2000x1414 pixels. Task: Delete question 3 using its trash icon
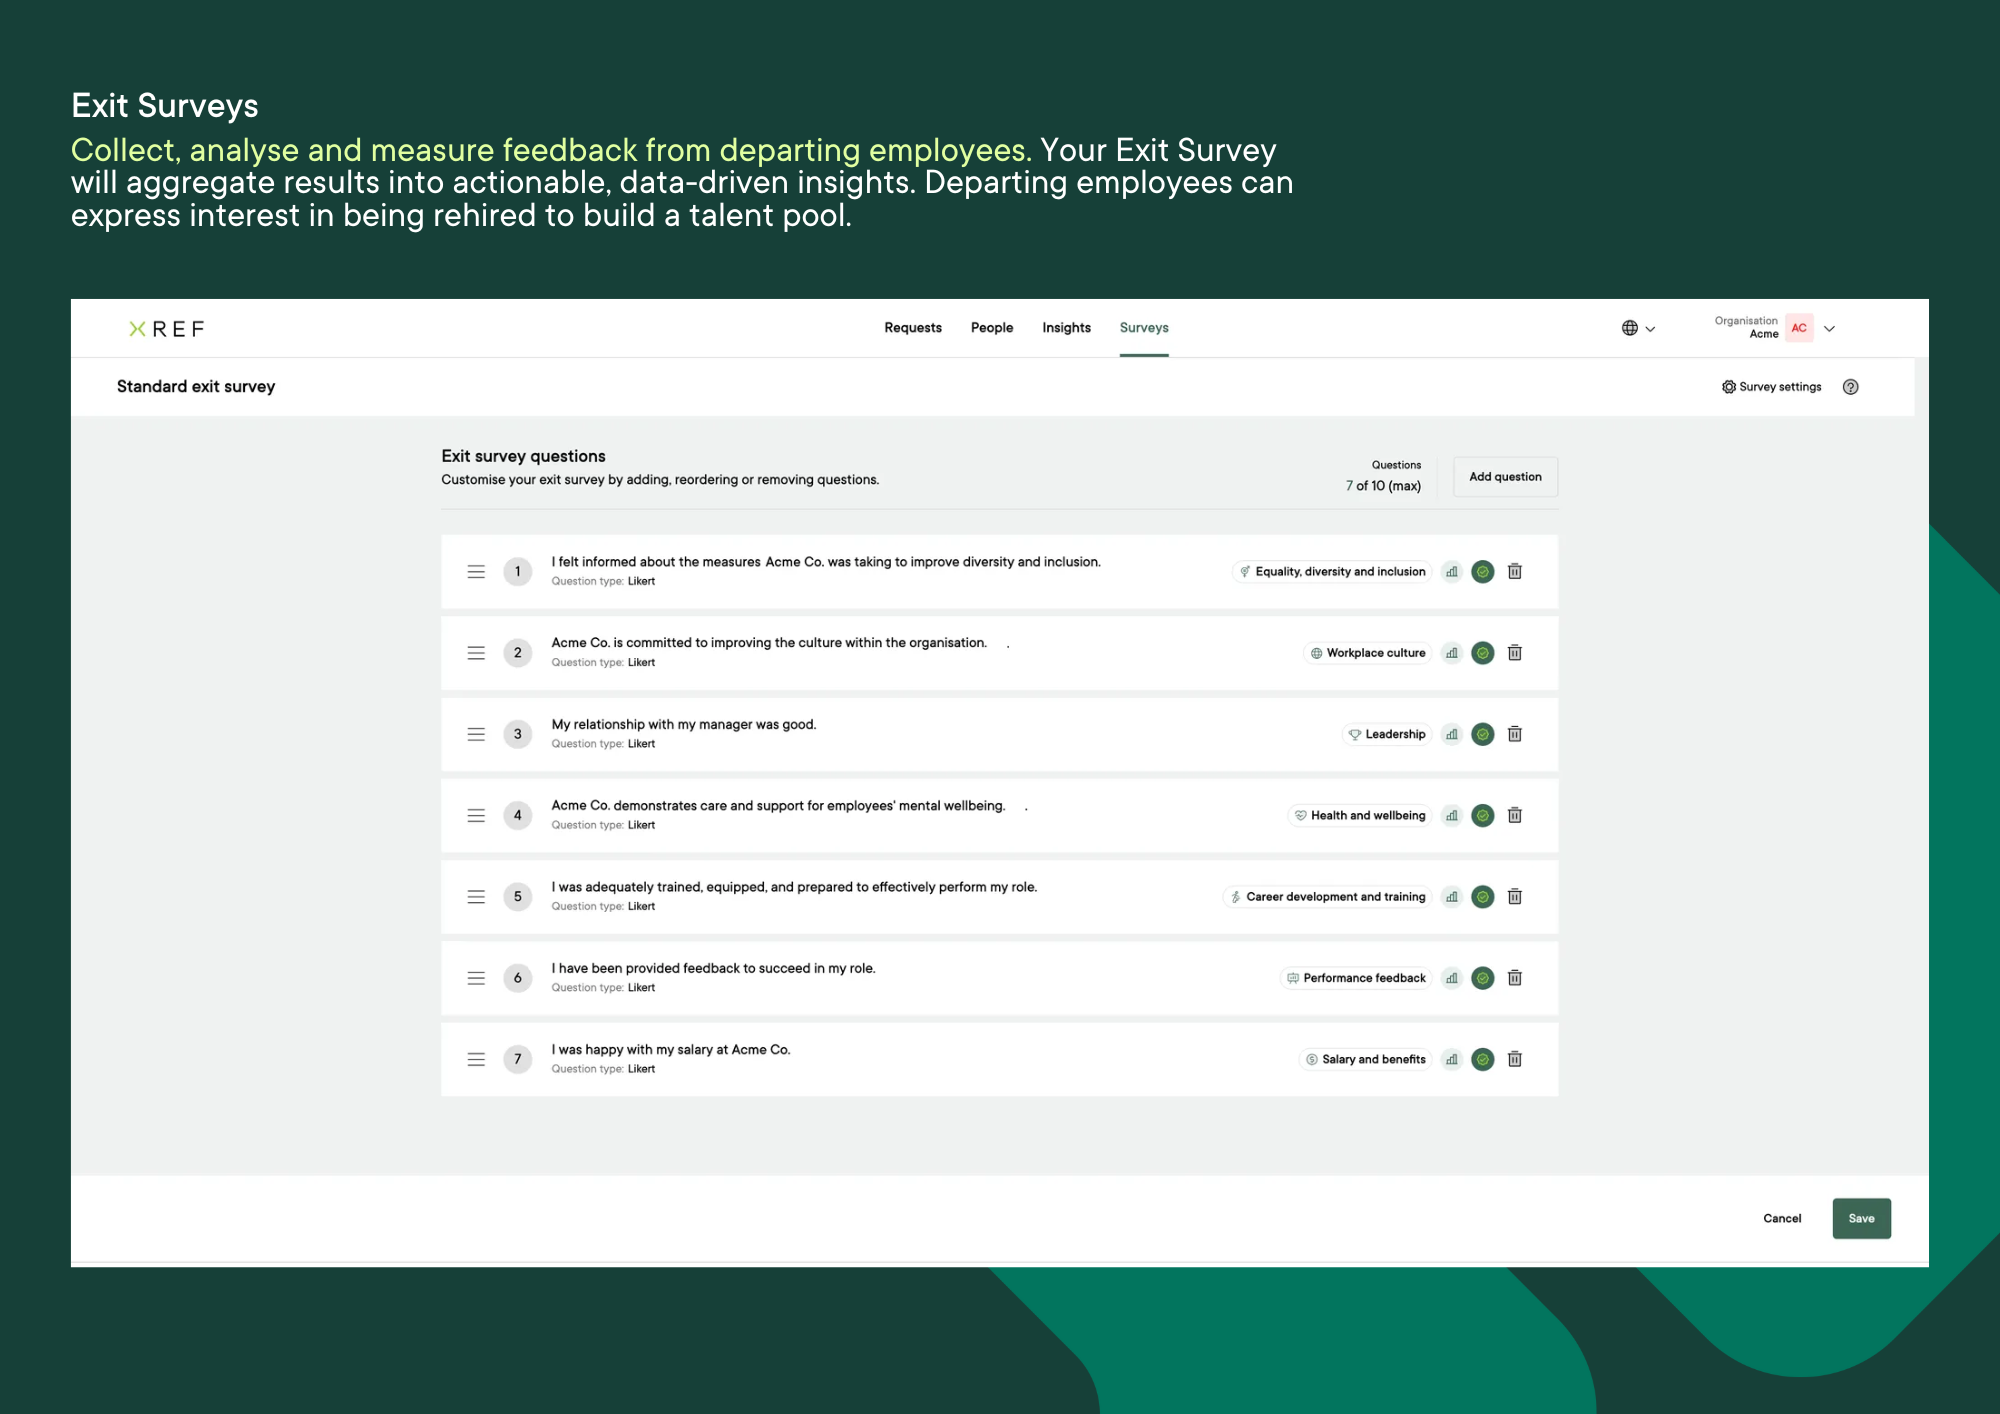(1515, 733)
